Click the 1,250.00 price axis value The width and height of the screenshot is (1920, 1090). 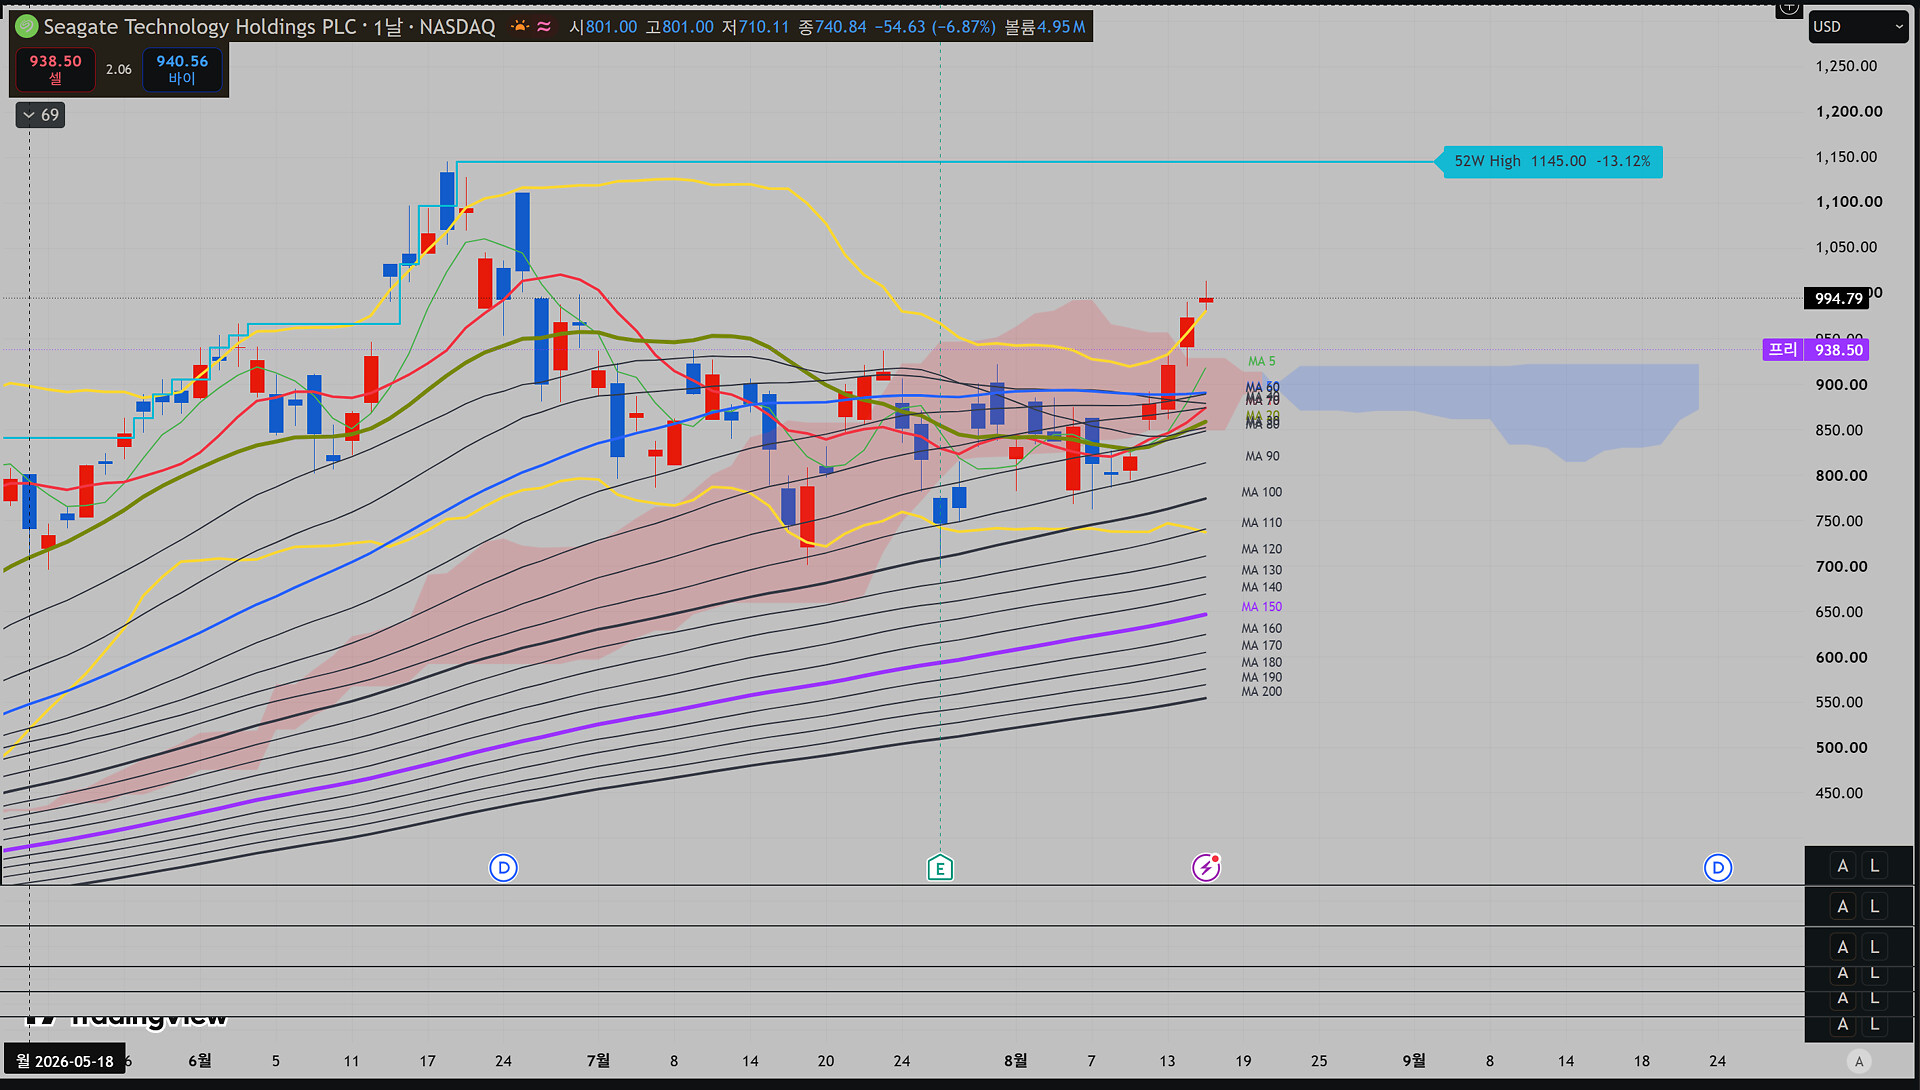1846,67
